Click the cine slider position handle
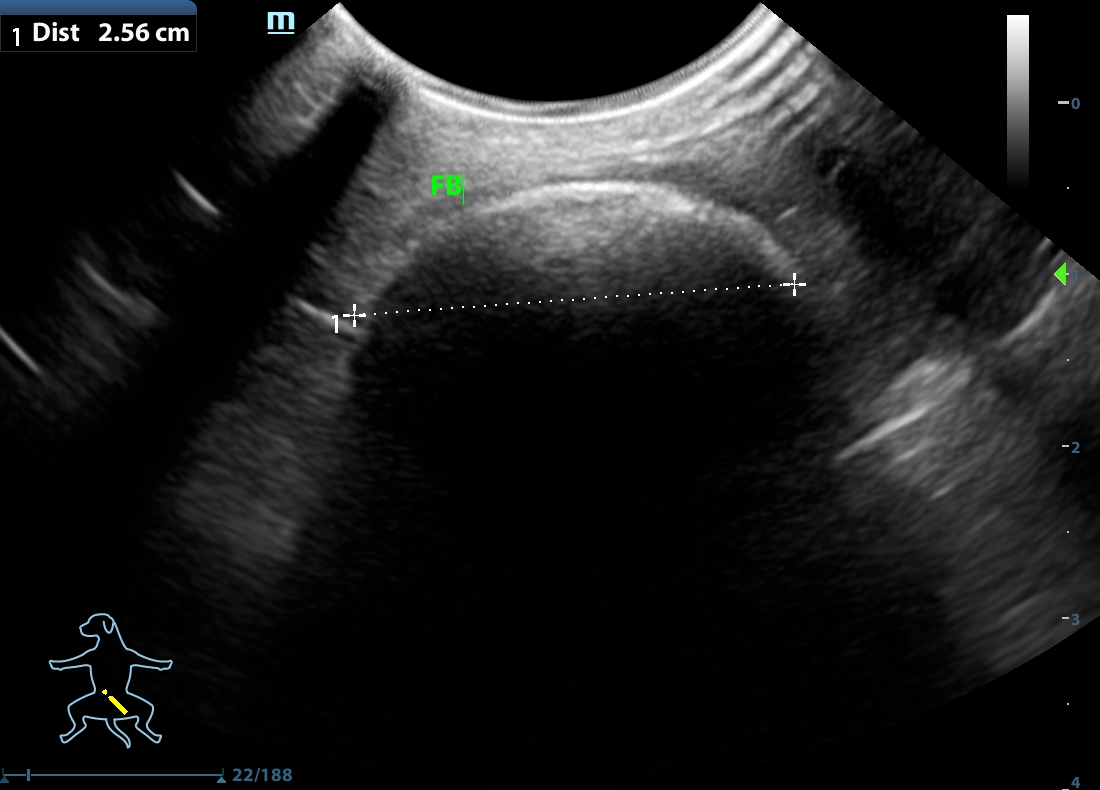The height and width of the screenshot is (790, 1100). [x=29, y=775]
